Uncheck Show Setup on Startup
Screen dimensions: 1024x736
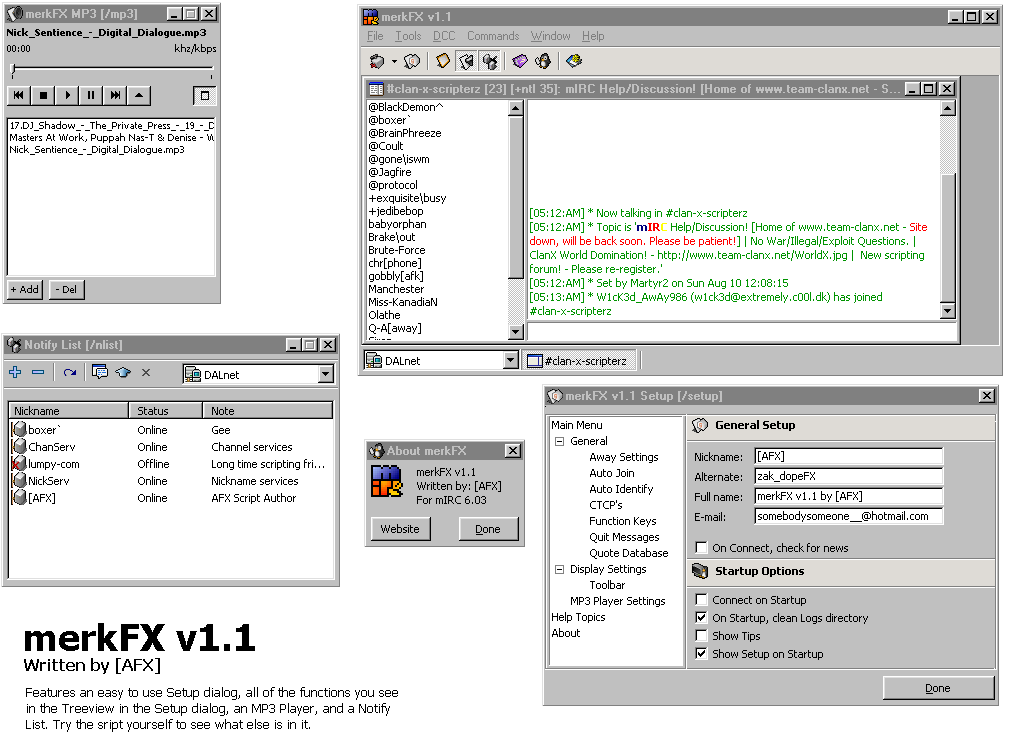701,654
